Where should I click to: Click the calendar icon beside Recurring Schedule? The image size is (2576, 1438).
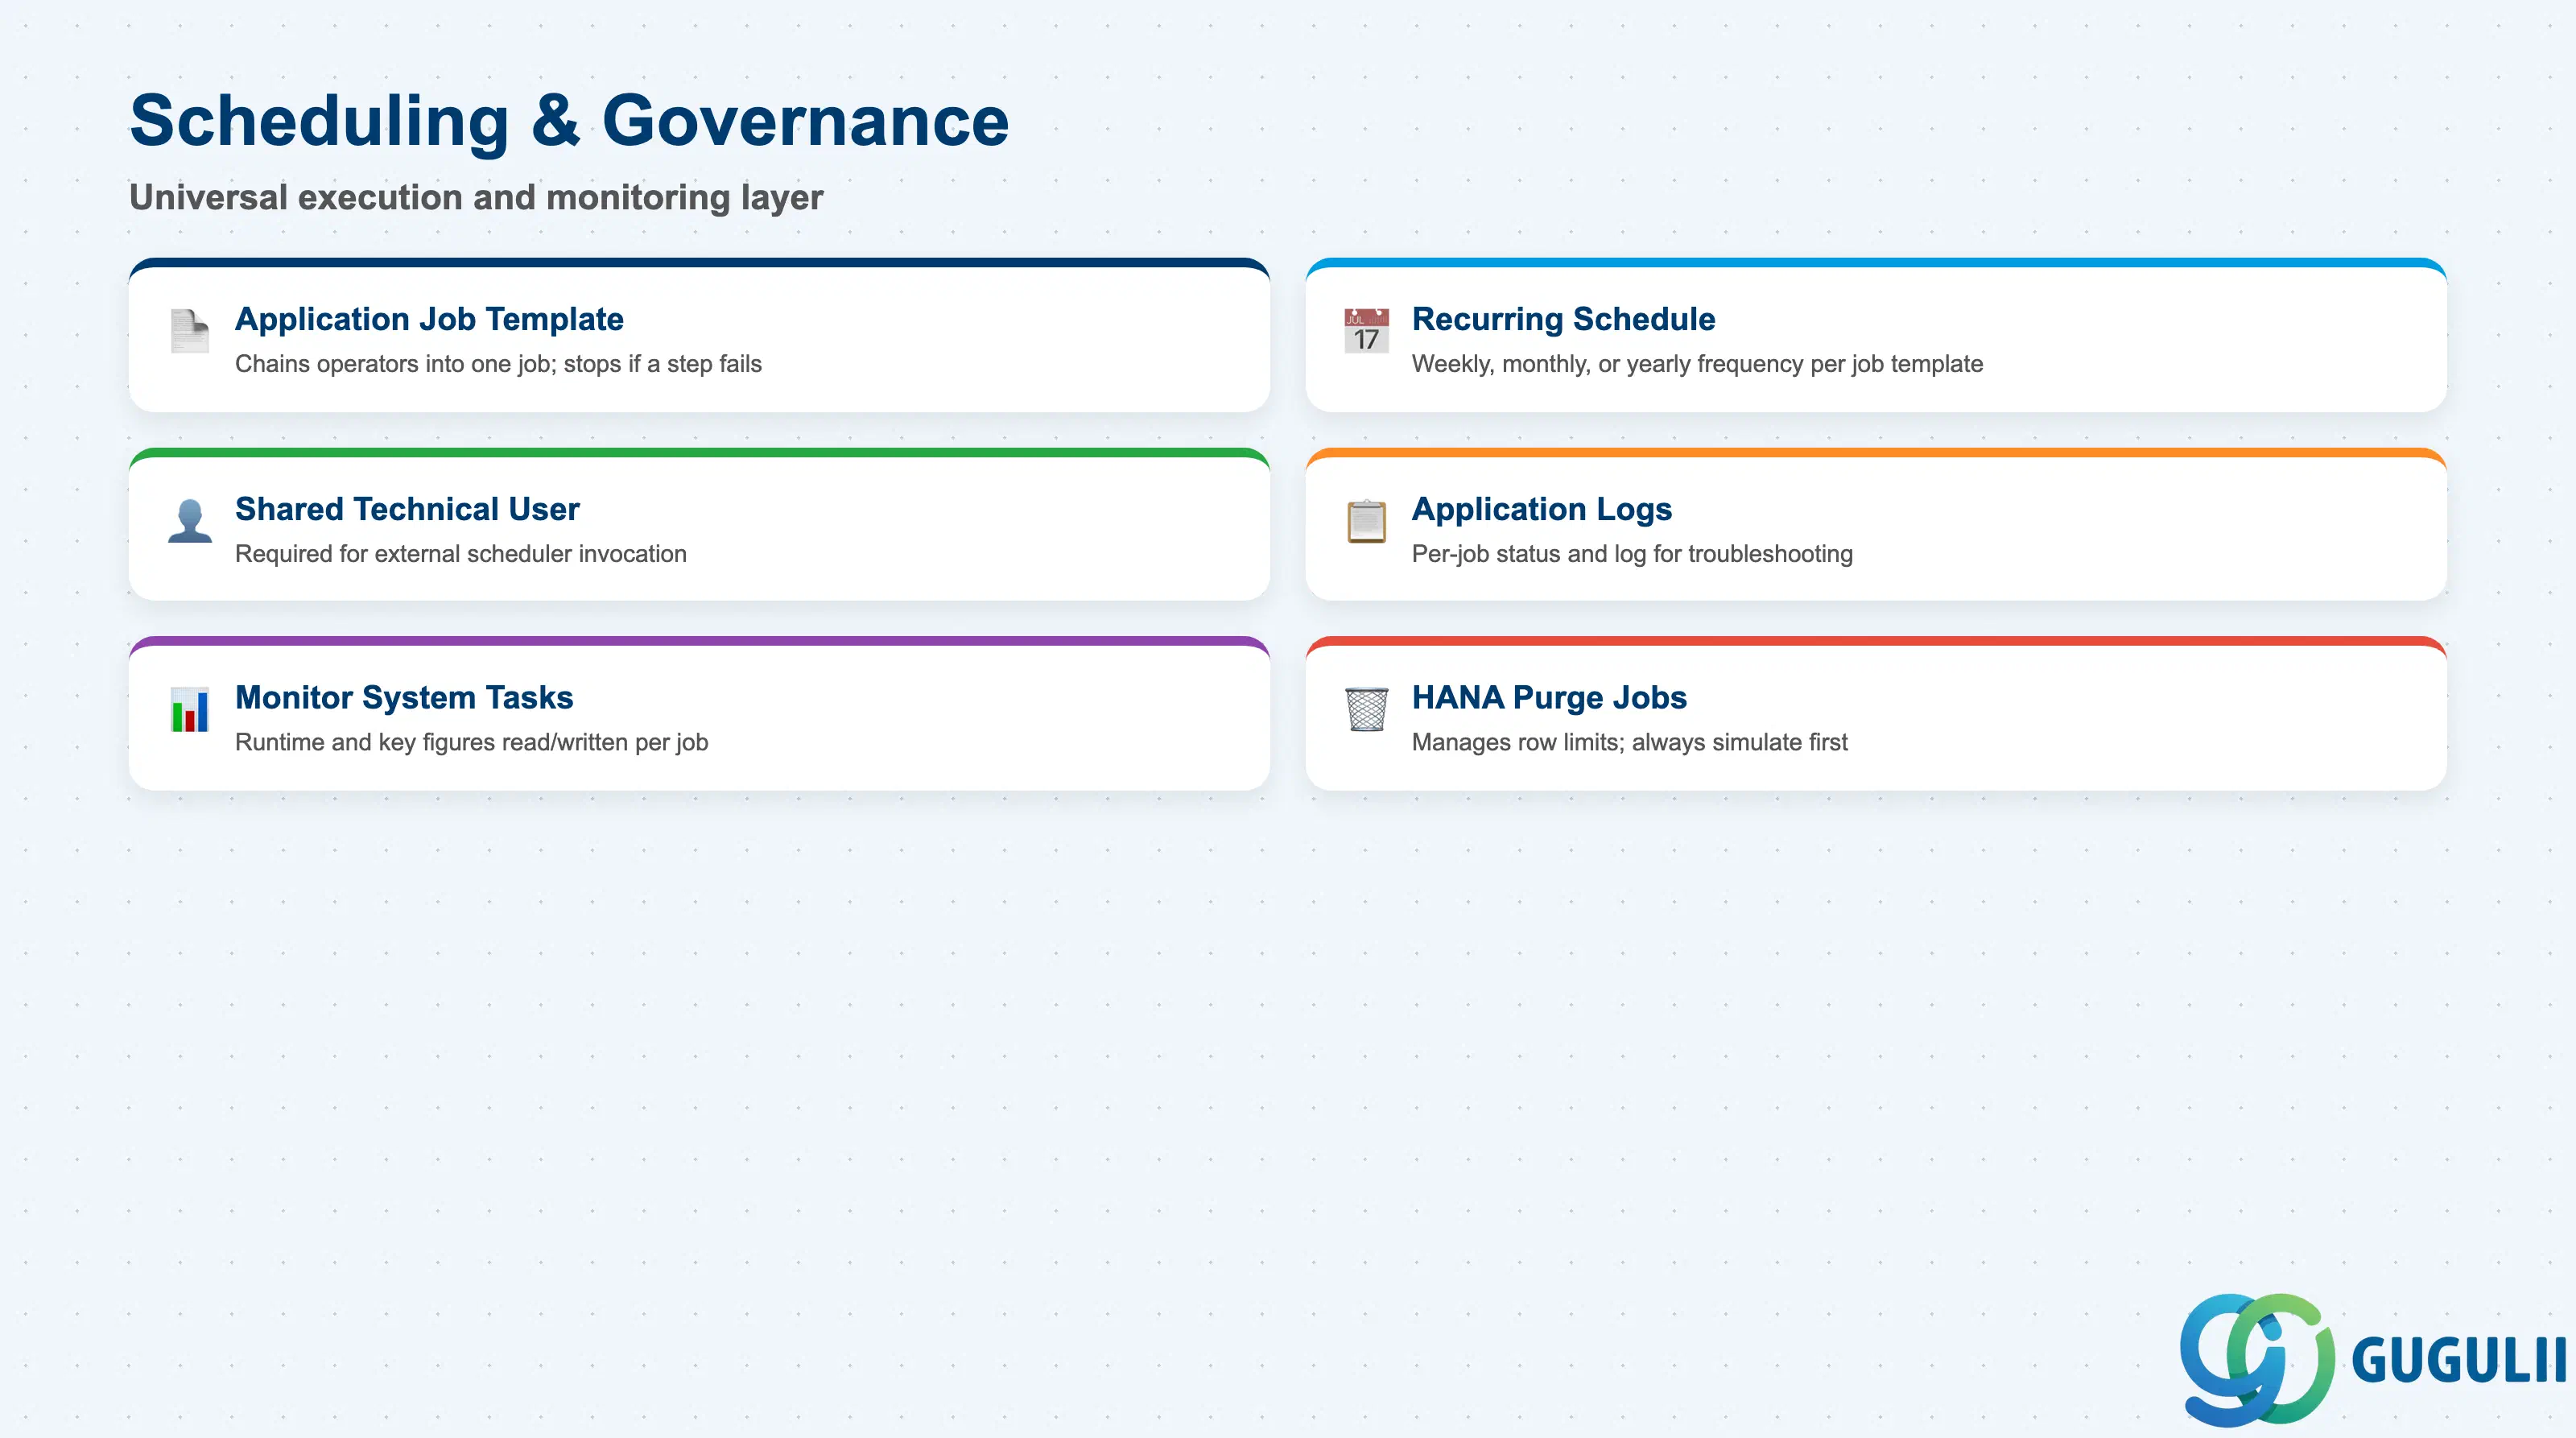tap(1366, 331)
